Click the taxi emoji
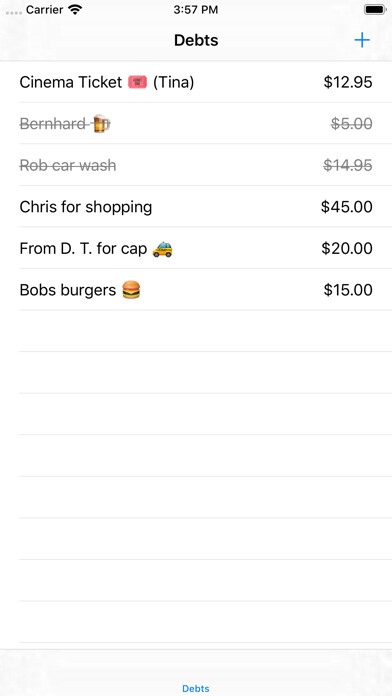Viewport: 392px width, 696px height. pyautogui.click(x=162, y=249)
